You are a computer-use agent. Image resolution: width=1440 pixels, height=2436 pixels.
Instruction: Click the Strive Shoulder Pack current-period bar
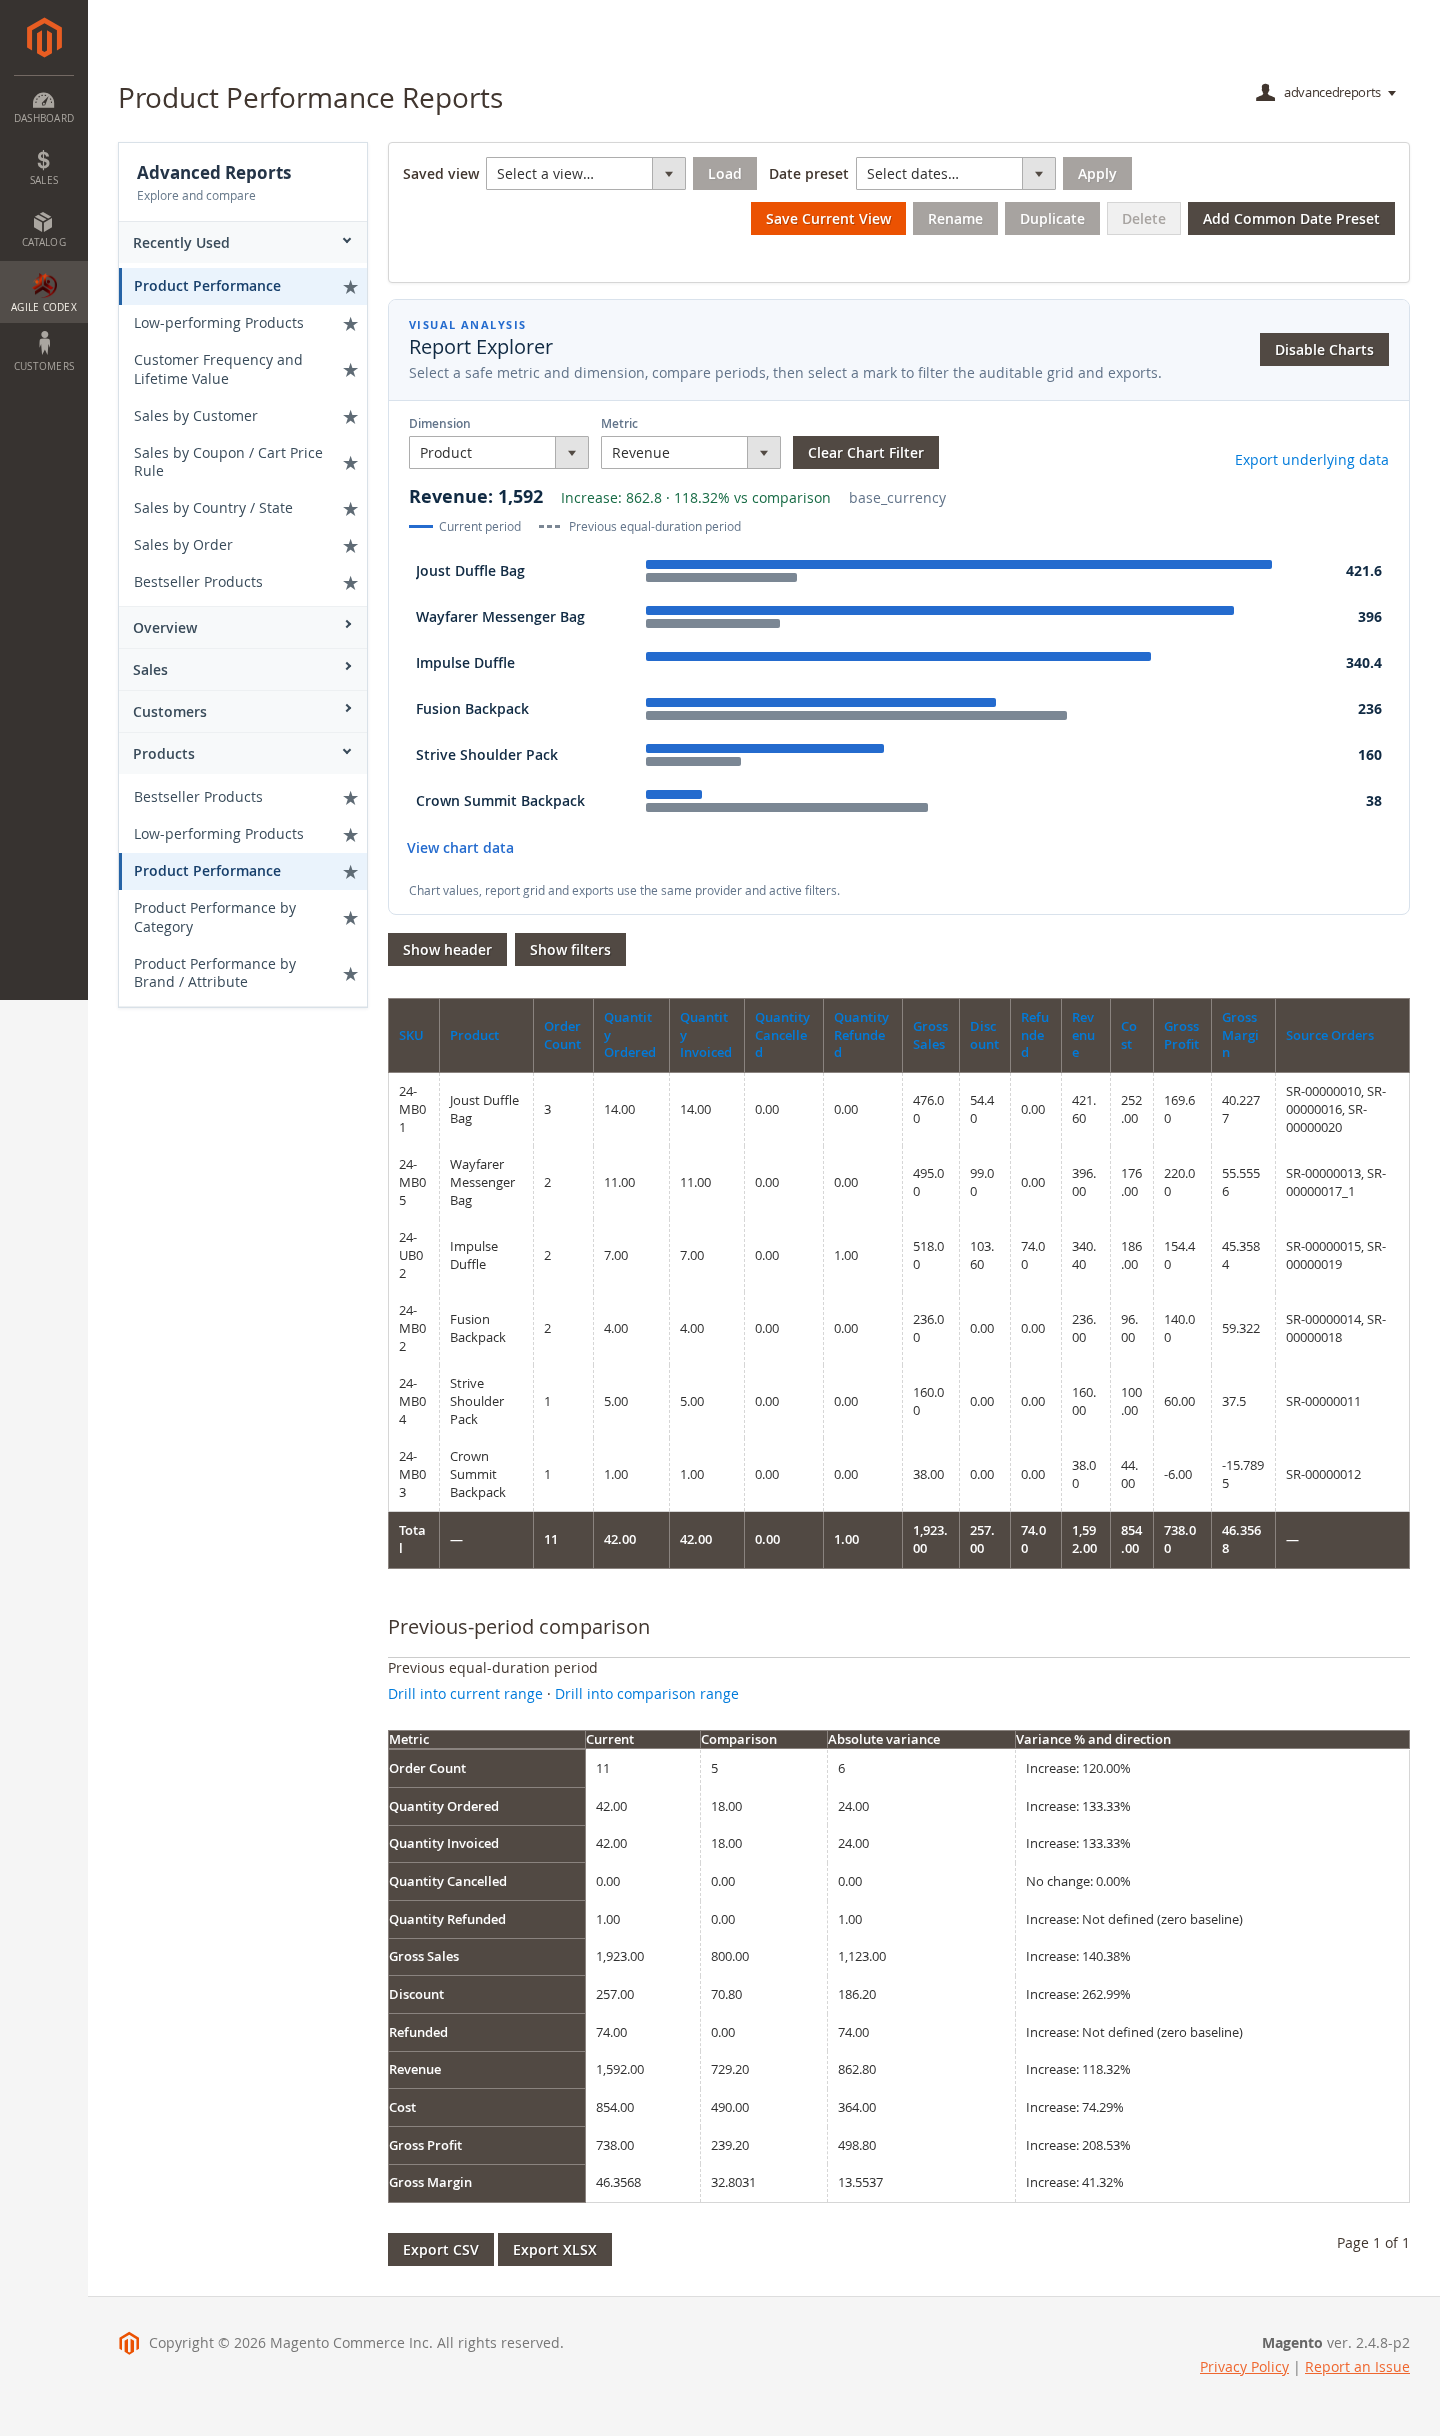tap(765, 749)
